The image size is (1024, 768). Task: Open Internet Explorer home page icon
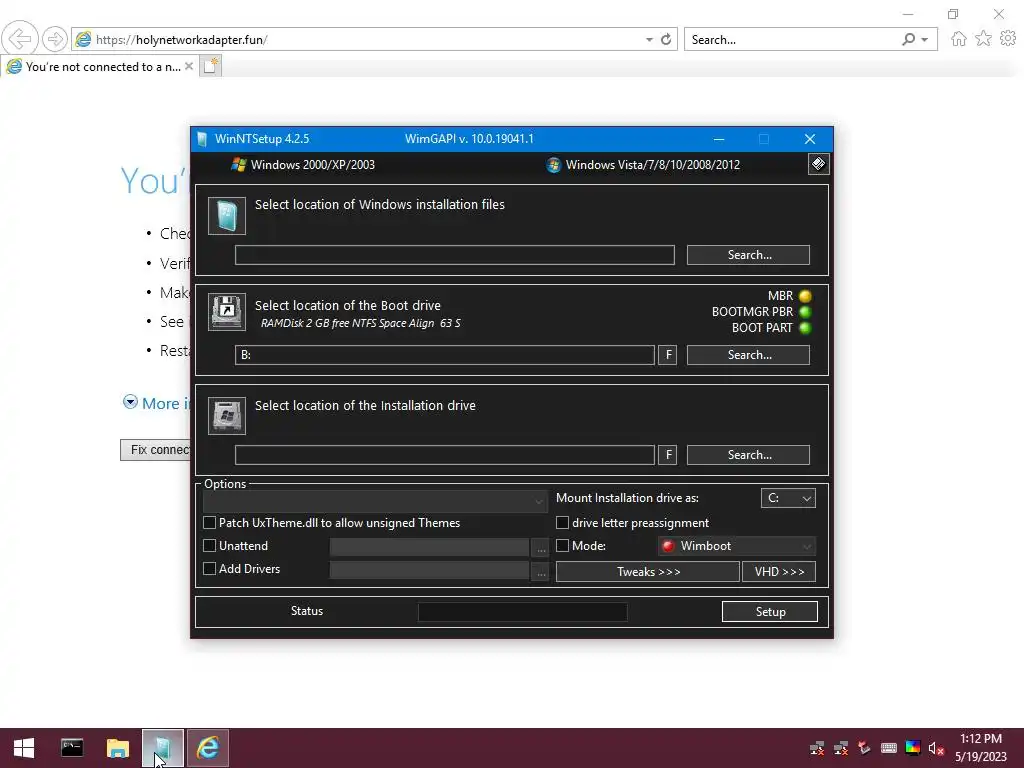tap(959, 39)
